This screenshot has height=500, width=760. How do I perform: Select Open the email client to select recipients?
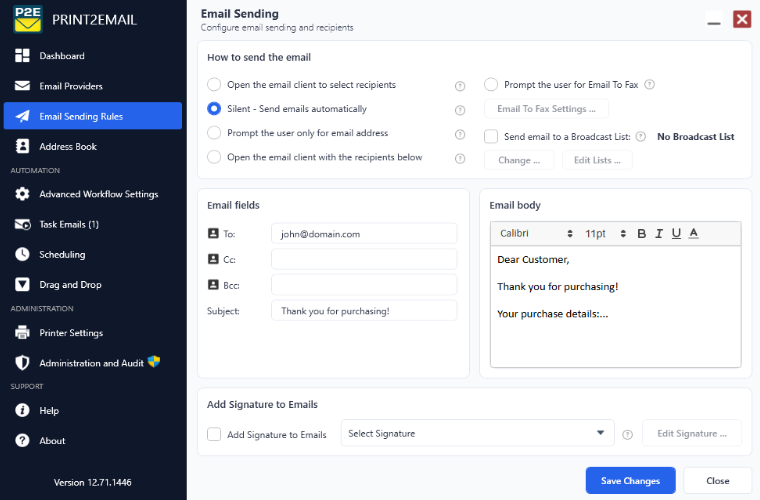[214, 84]
